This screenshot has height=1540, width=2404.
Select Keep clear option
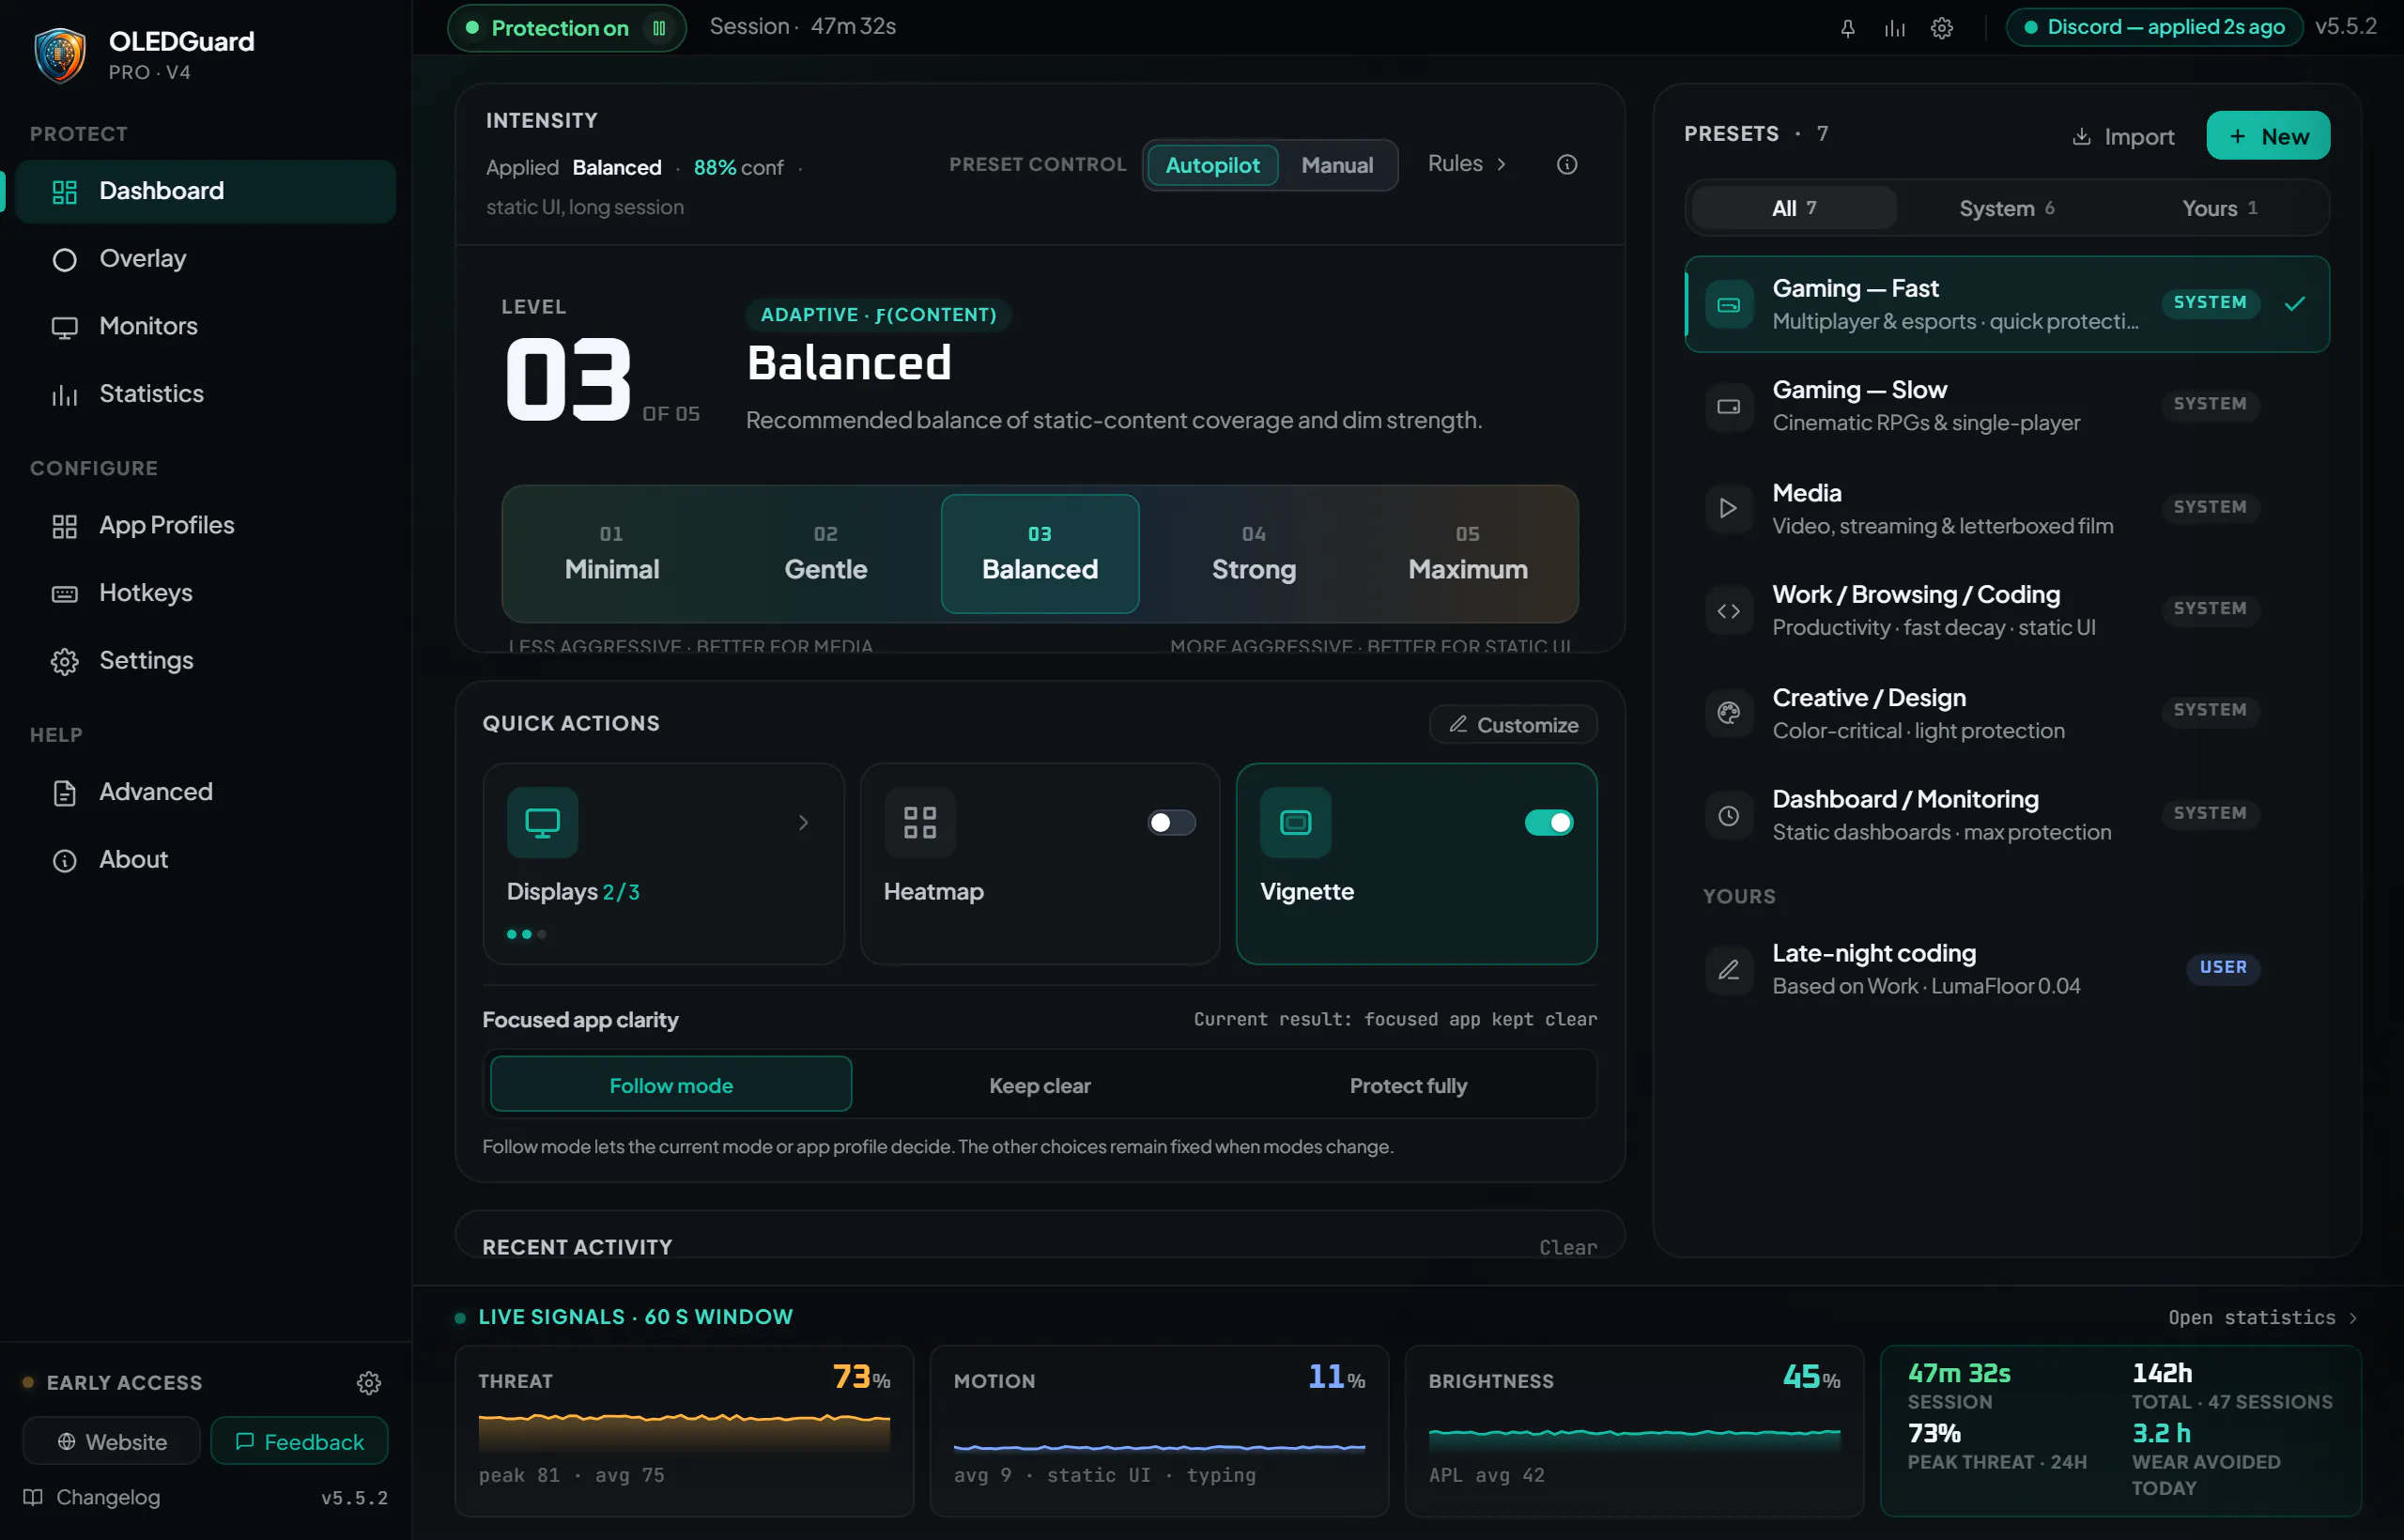[1039, 1085]
